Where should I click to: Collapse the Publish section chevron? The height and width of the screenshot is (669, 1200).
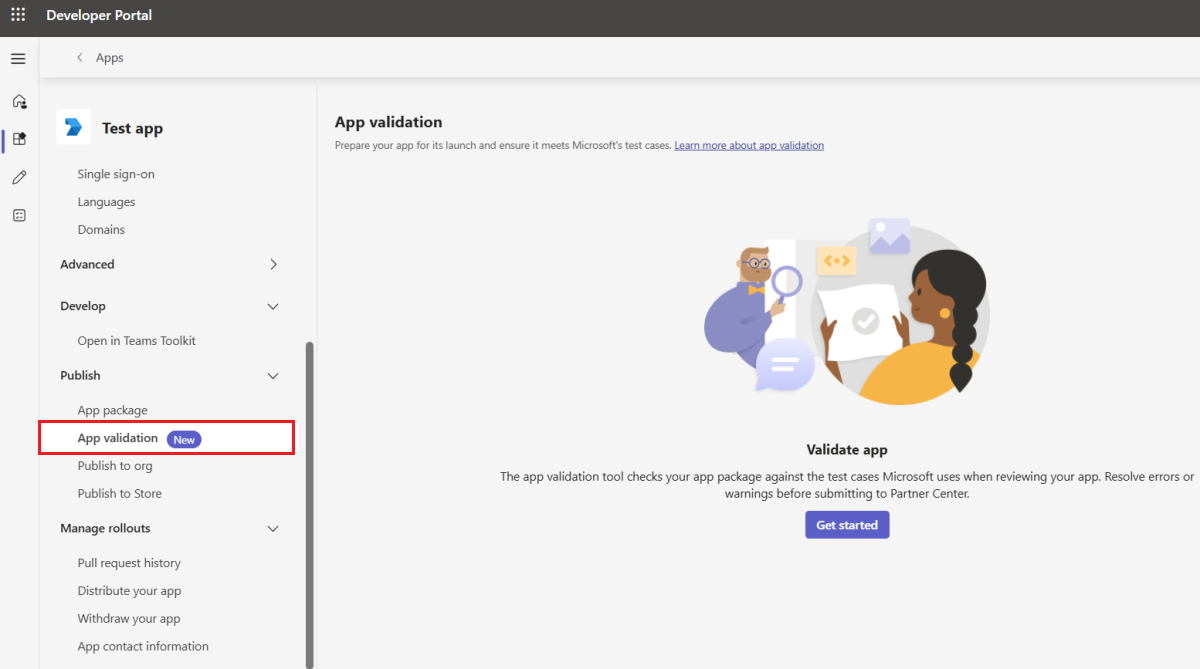(273, 375)
